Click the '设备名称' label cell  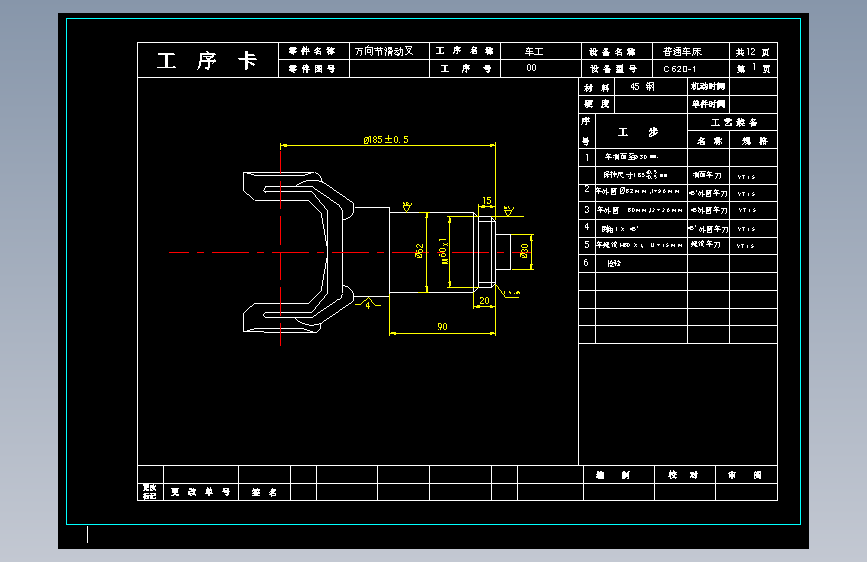tap(617, 51)
